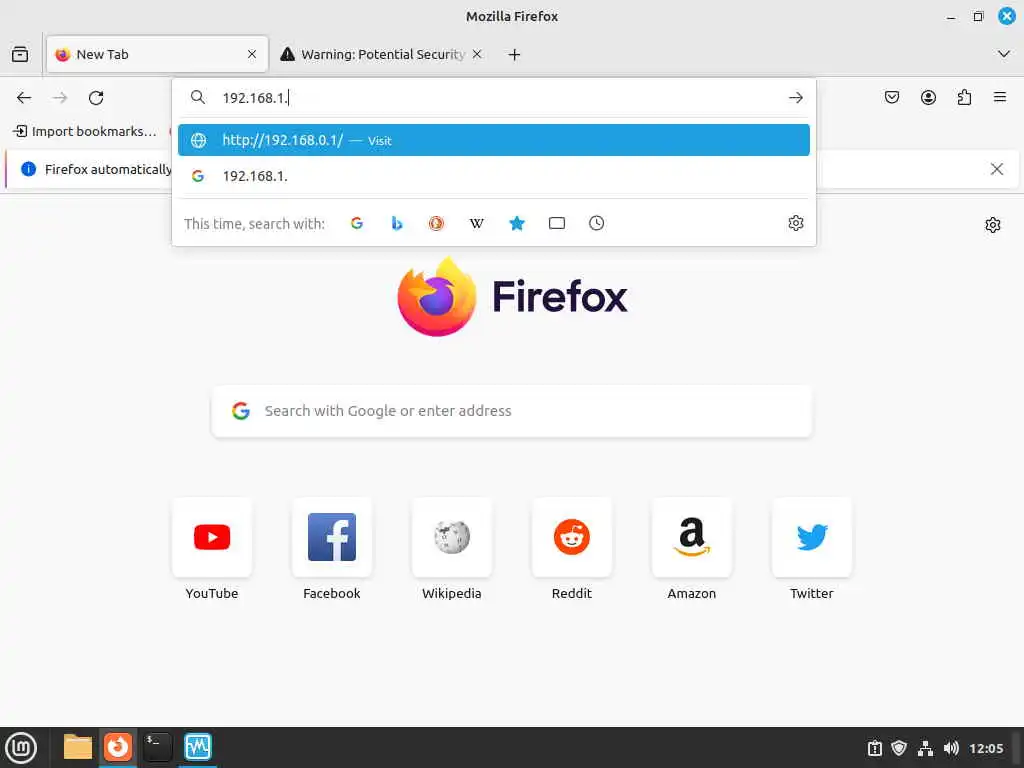The height and width of the screenshot is (768, 1024).
Task: Search in Bookmarks star icon
Action: (x=517, y=223)
